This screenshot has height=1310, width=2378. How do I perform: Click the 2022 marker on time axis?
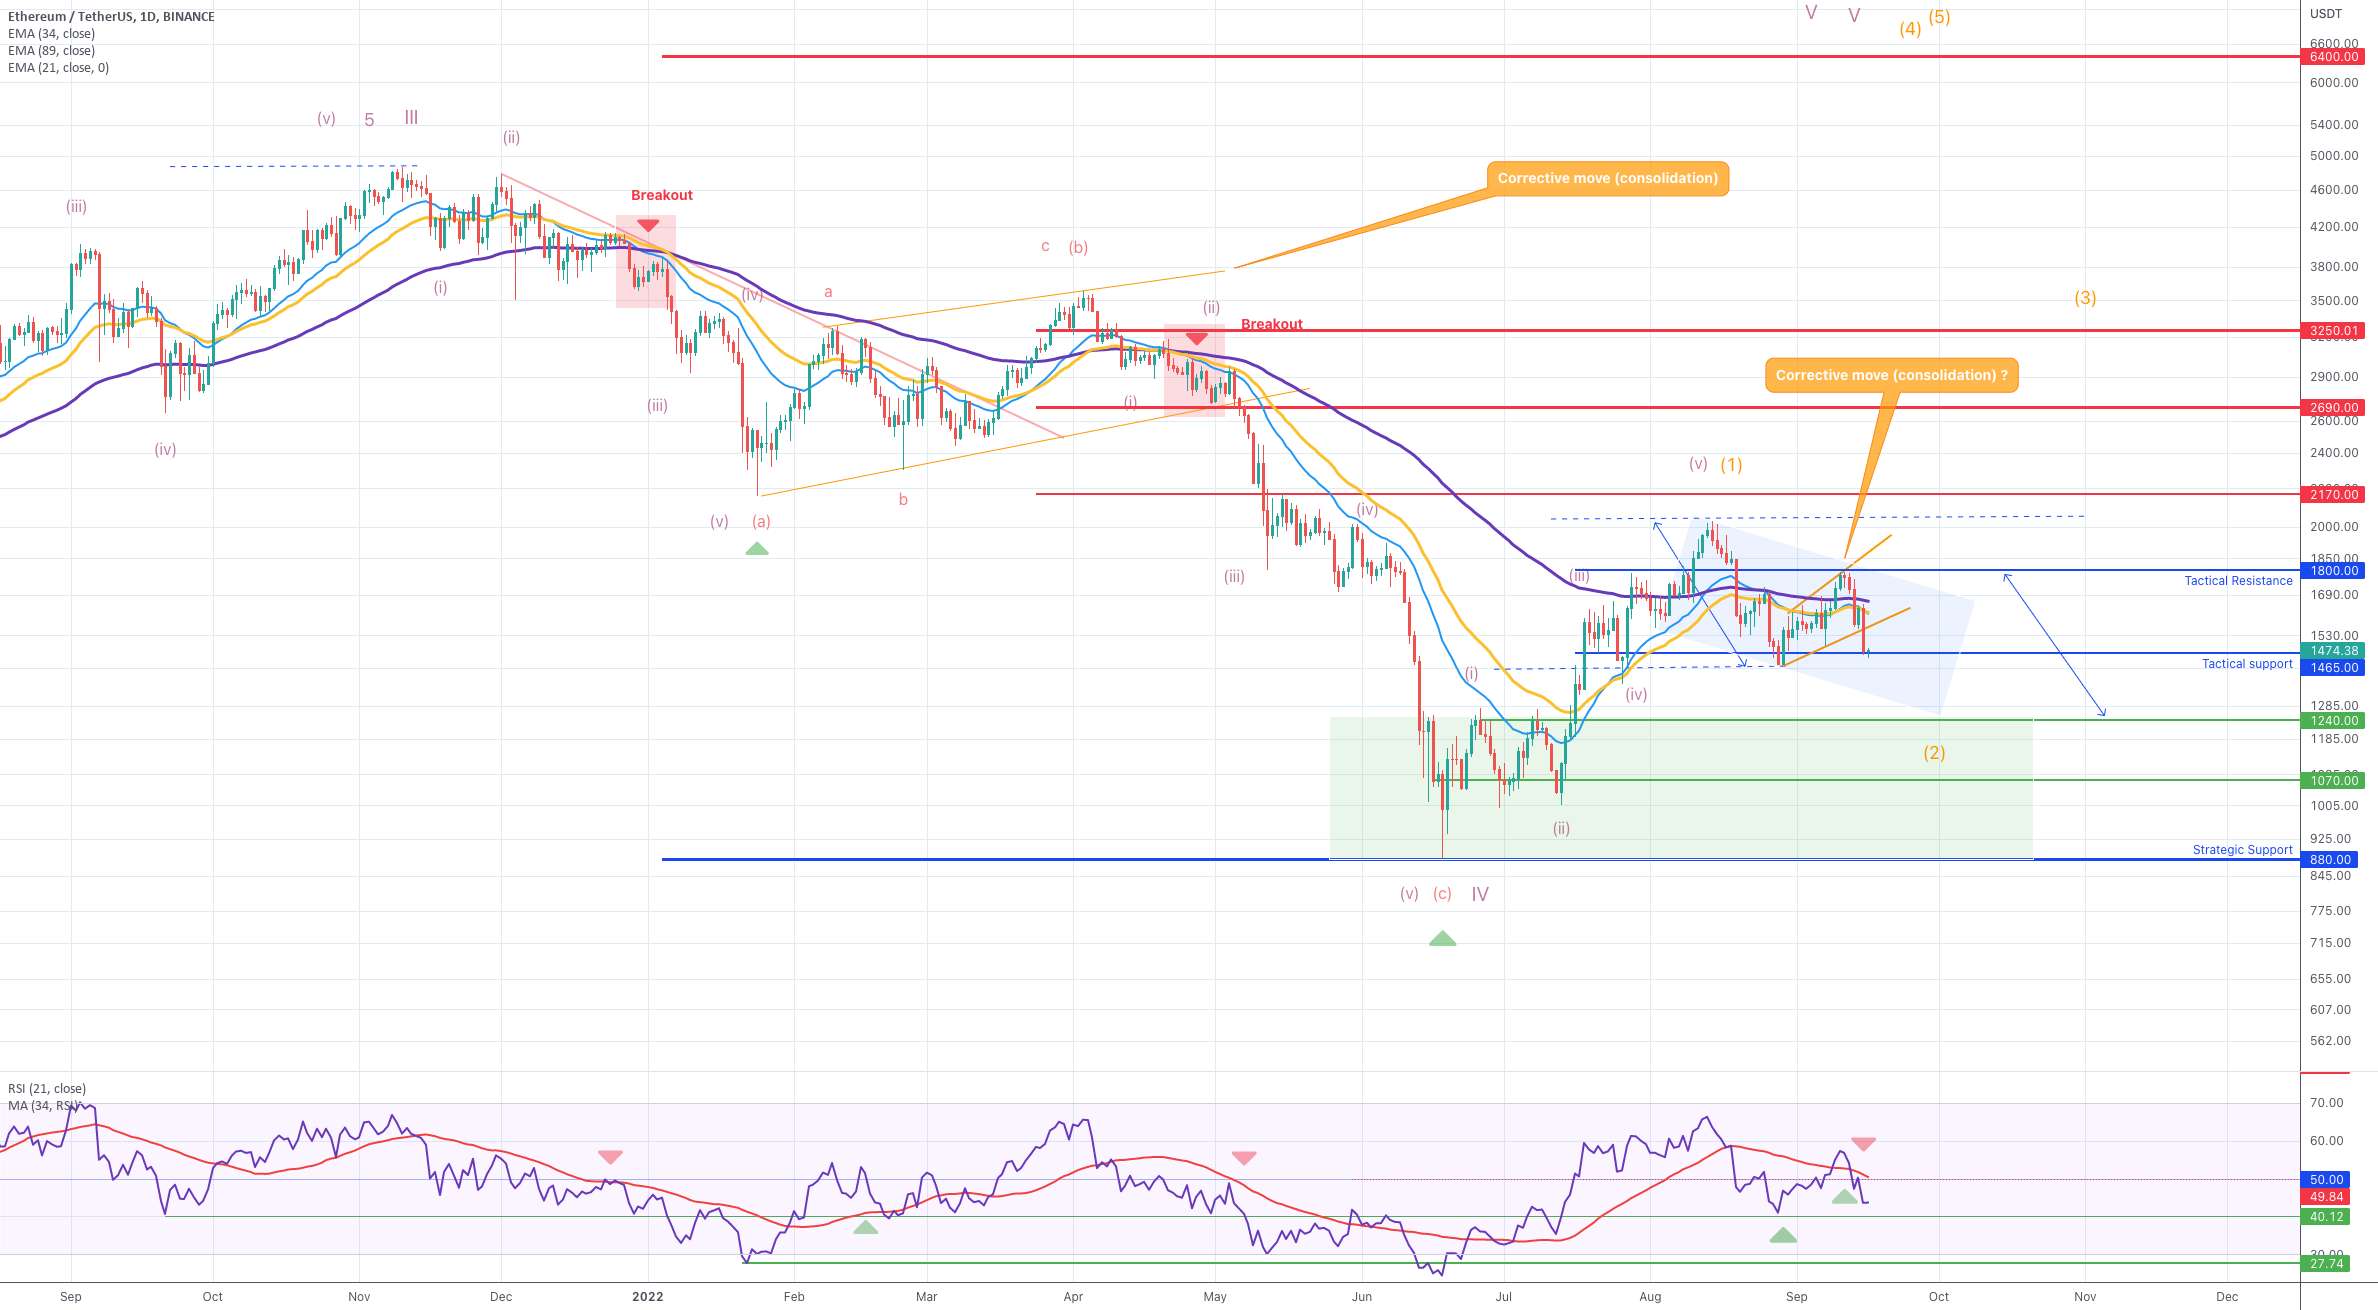pyautogui.click(x=648, y=1297)
